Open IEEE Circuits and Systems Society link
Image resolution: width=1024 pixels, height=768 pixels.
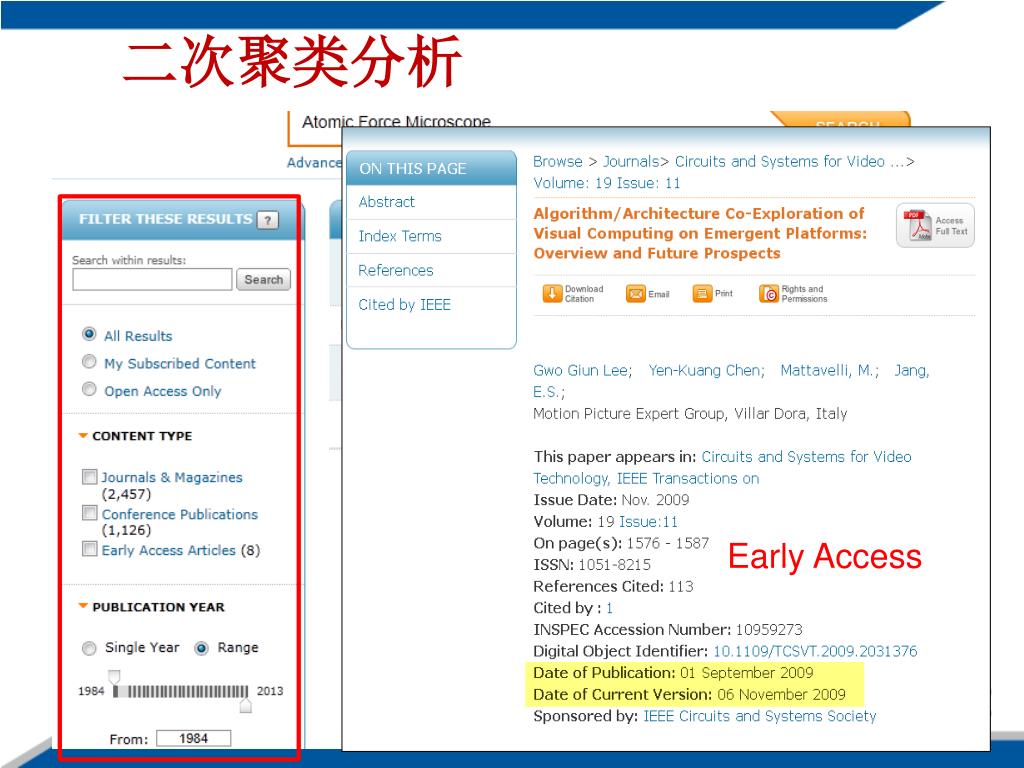pyautogui.click(x=760, y=716)
